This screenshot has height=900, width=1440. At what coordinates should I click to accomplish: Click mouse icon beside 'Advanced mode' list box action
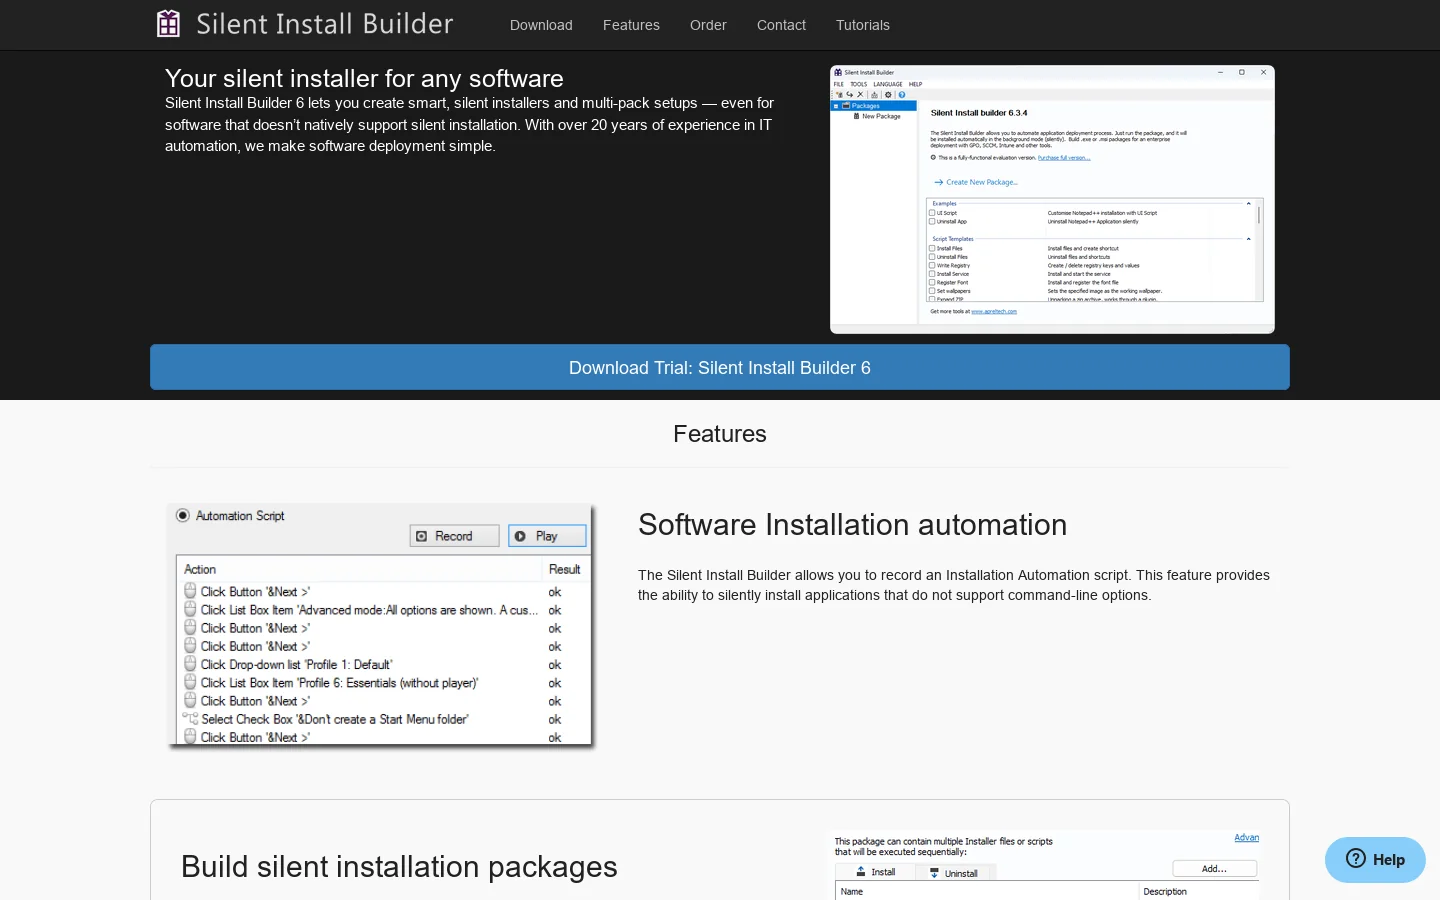(190, 609)
